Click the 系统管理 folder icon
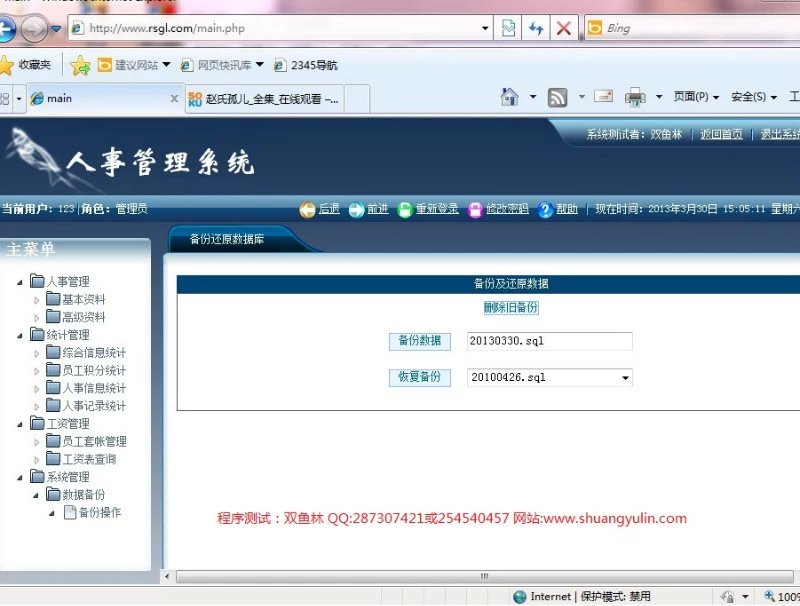Screen dimensions: 800x606 pos(37,476)
